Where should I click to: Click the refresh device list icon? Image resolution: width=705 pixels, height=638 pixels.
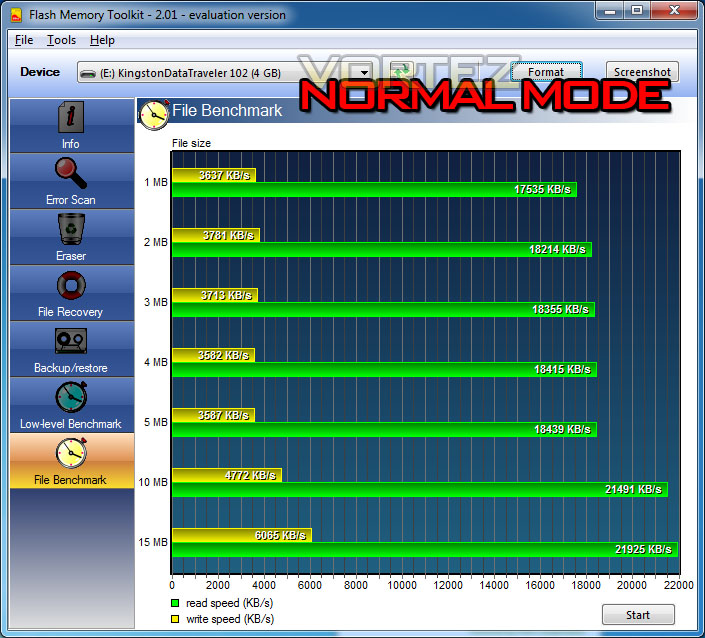(402, 72)
